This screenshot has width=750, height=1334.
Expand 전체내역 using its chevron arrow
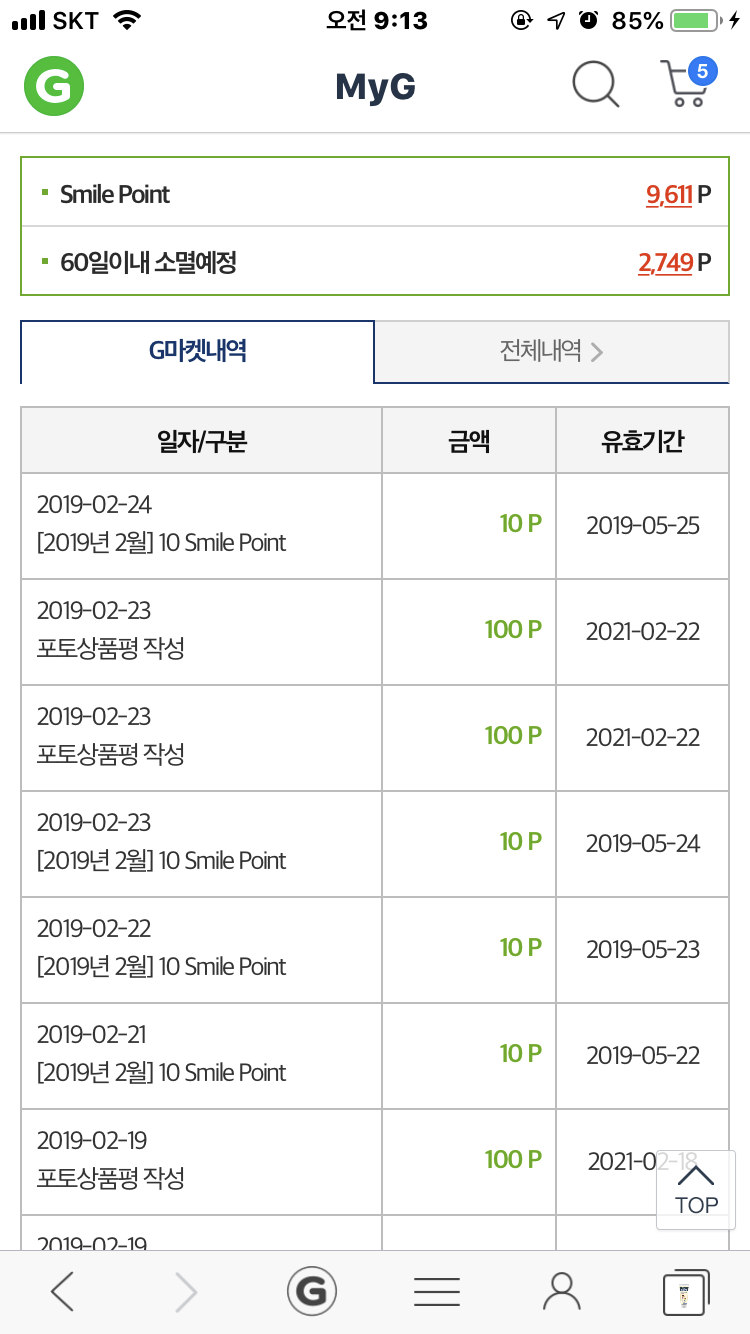597,352
